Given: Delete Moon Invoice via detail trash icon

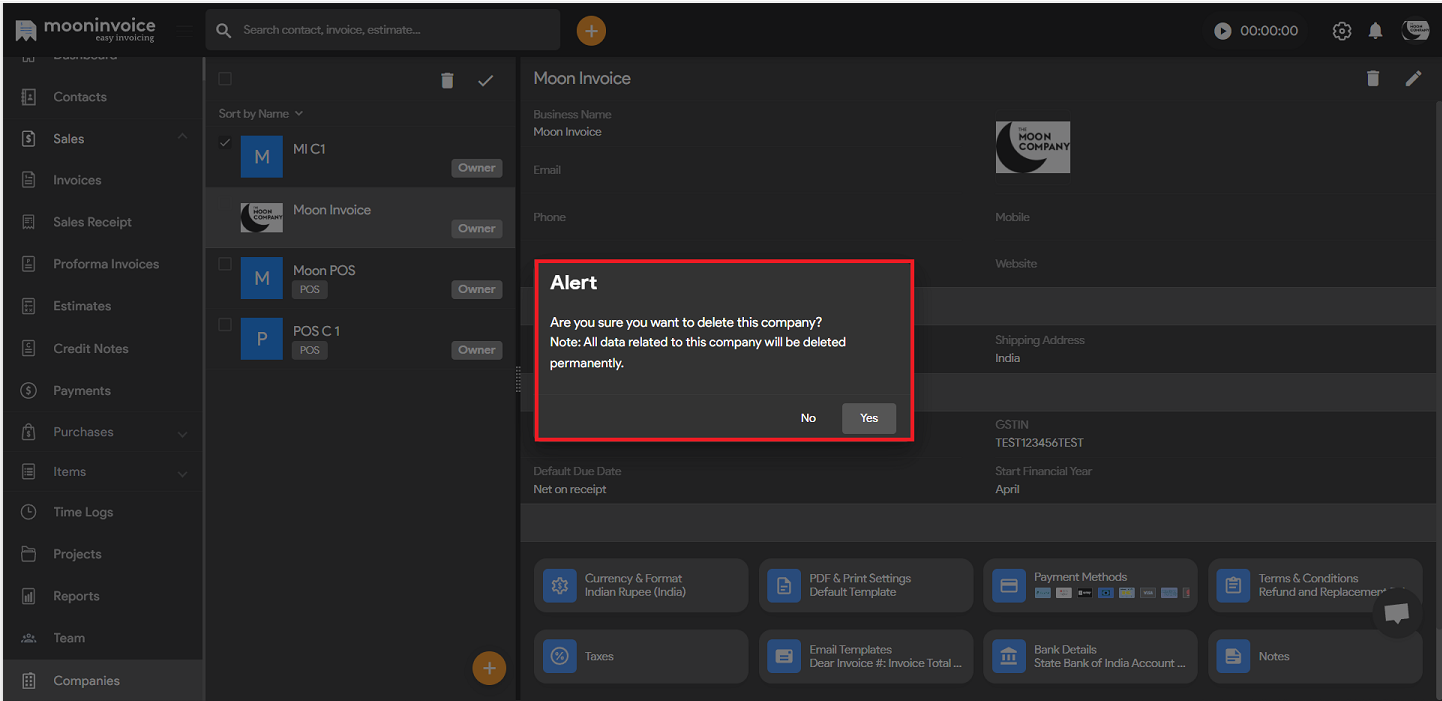Looking at the screenshot, I should (1373, 78).
